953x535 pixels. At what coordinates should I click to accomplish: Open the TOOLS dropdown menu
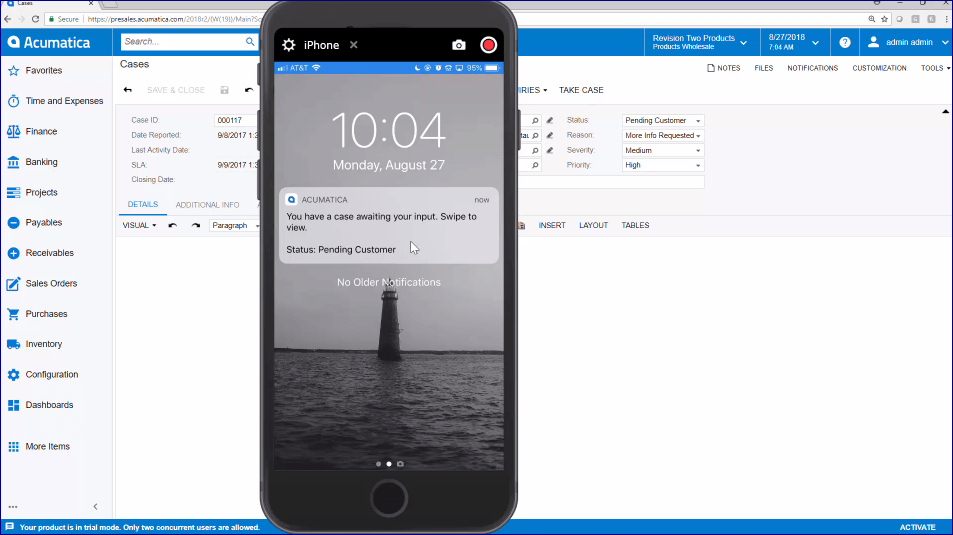935,68
